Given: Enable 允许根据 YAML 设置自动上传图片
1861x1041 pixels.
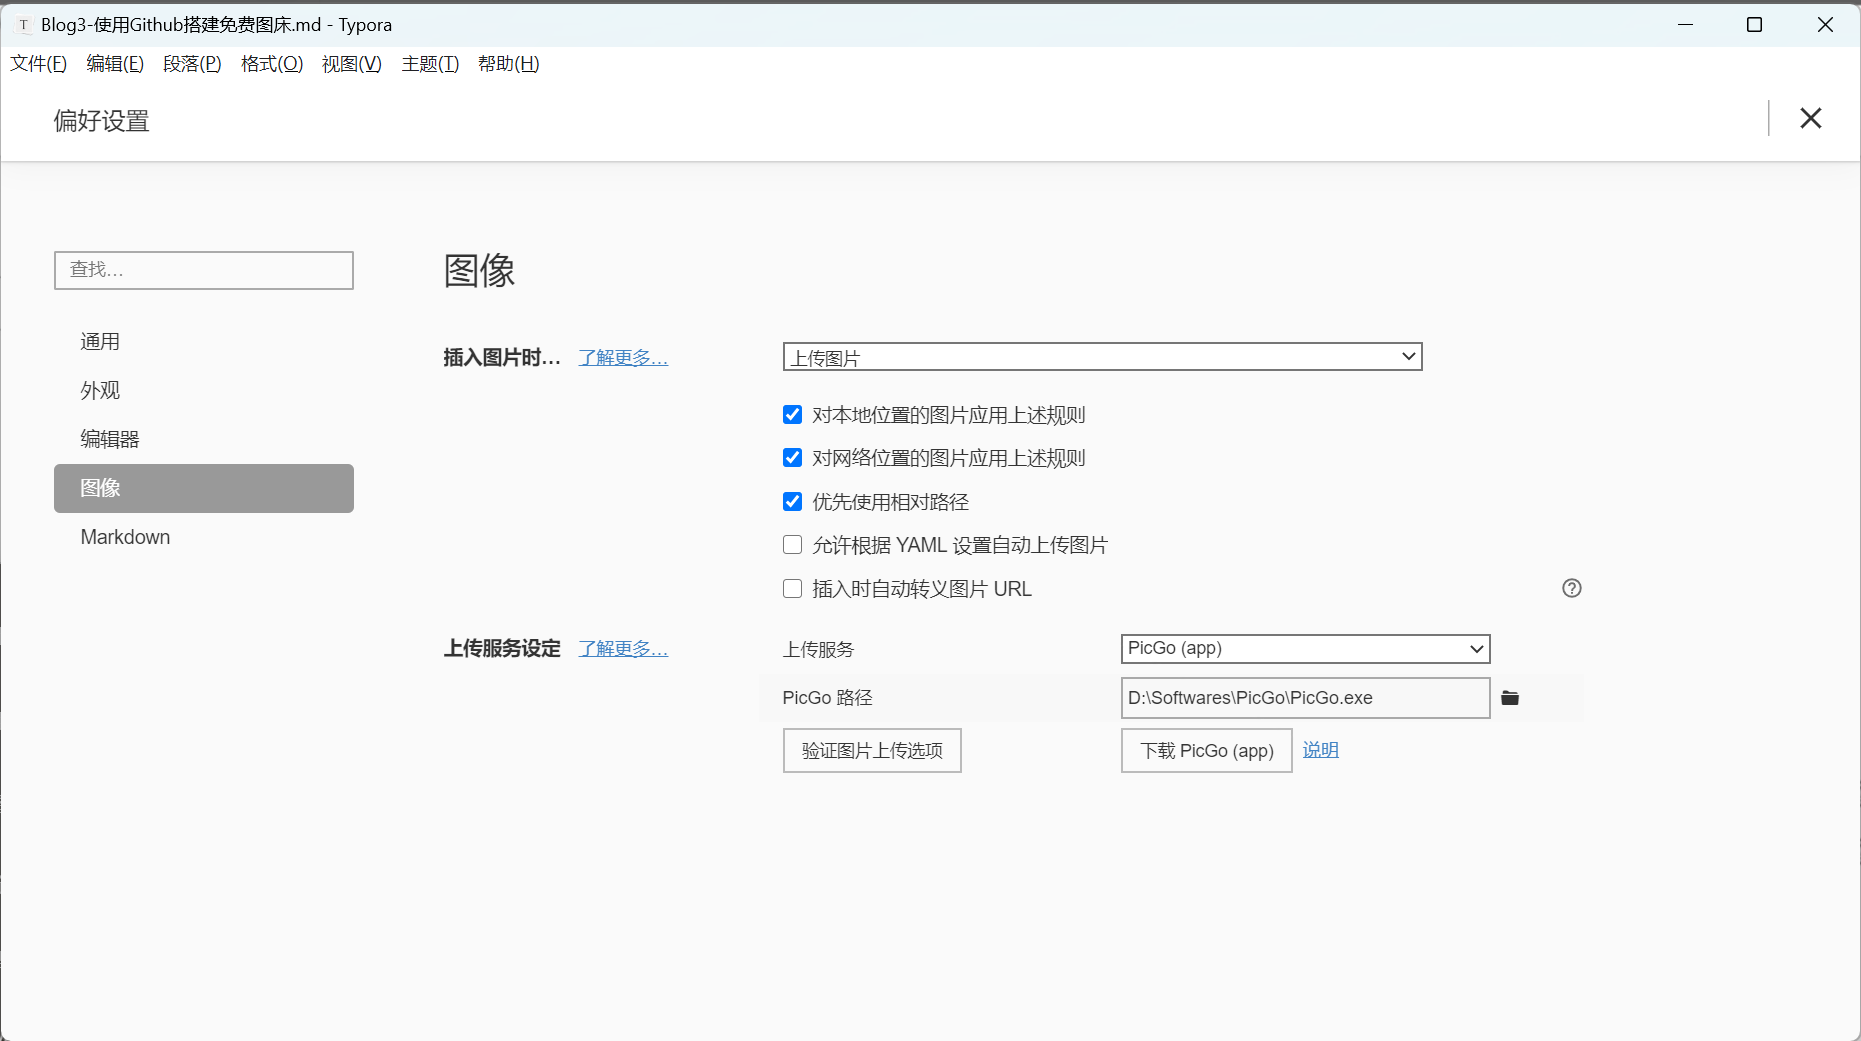Looking at the screenshot, I should pyautogui.click(x=792, y=544).
